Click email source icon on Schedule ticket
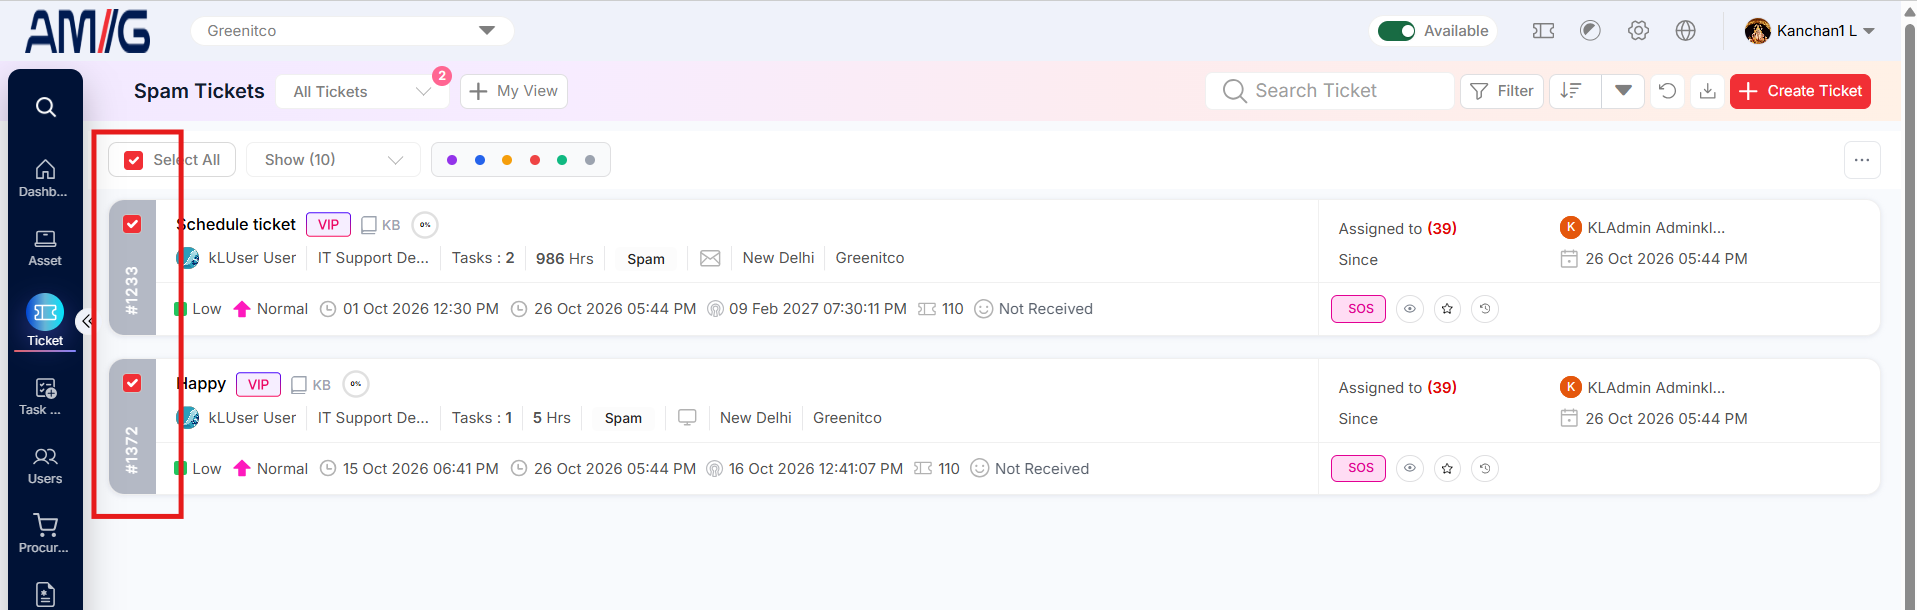The height and width of the screenshot is (610, 1917). coord(710,258)
